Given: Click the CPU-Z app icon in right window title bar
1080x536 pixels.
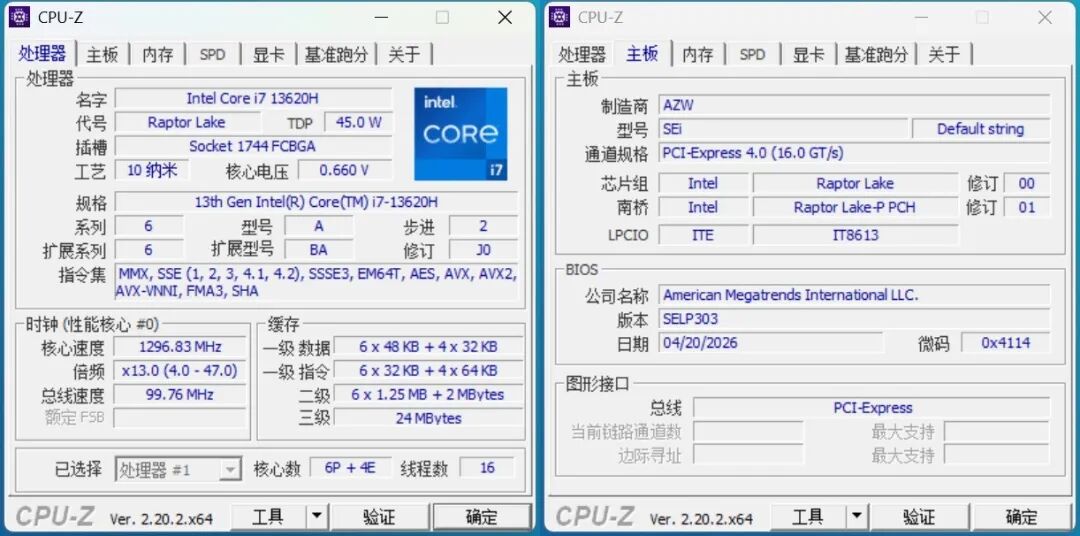Looking at the screenshot, I should 559,17.
